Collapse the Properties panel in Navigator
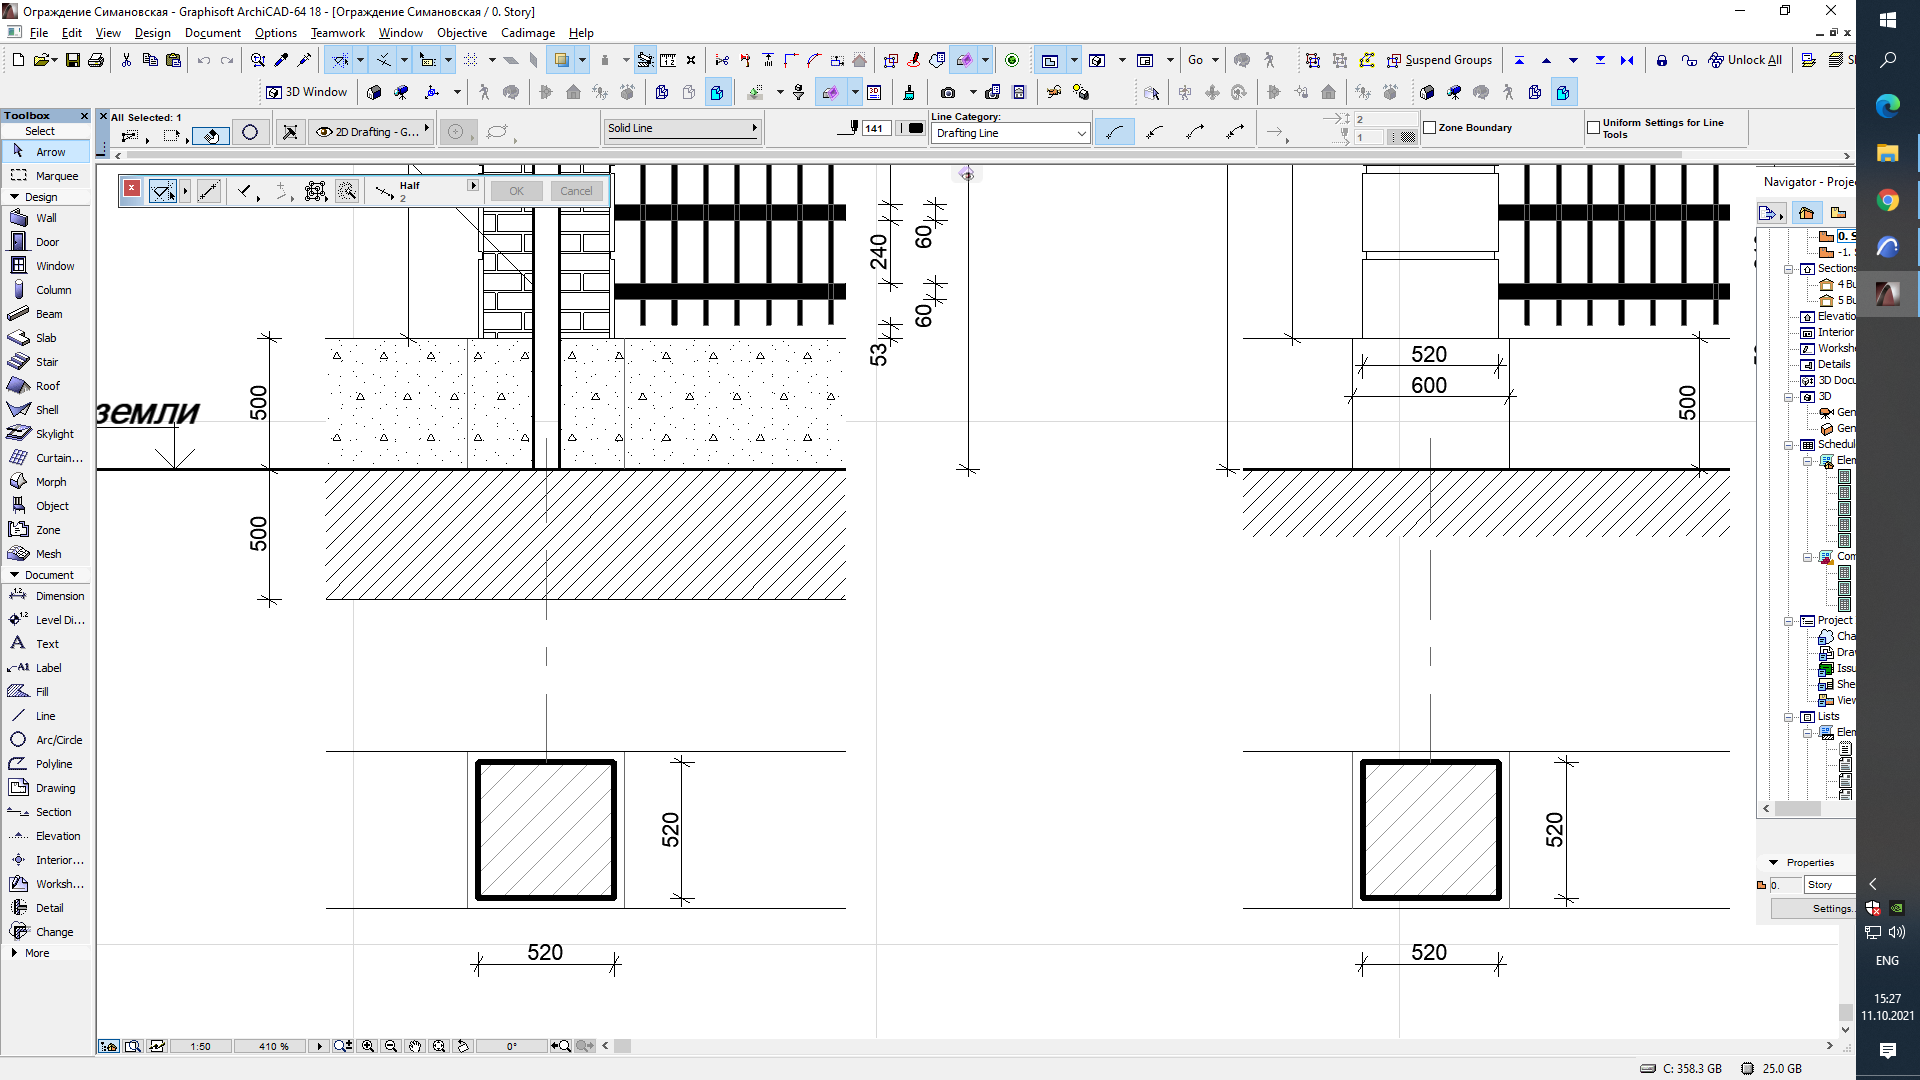The image size is (1920, 1080). pyautogui.click(x=1774, y=862)
